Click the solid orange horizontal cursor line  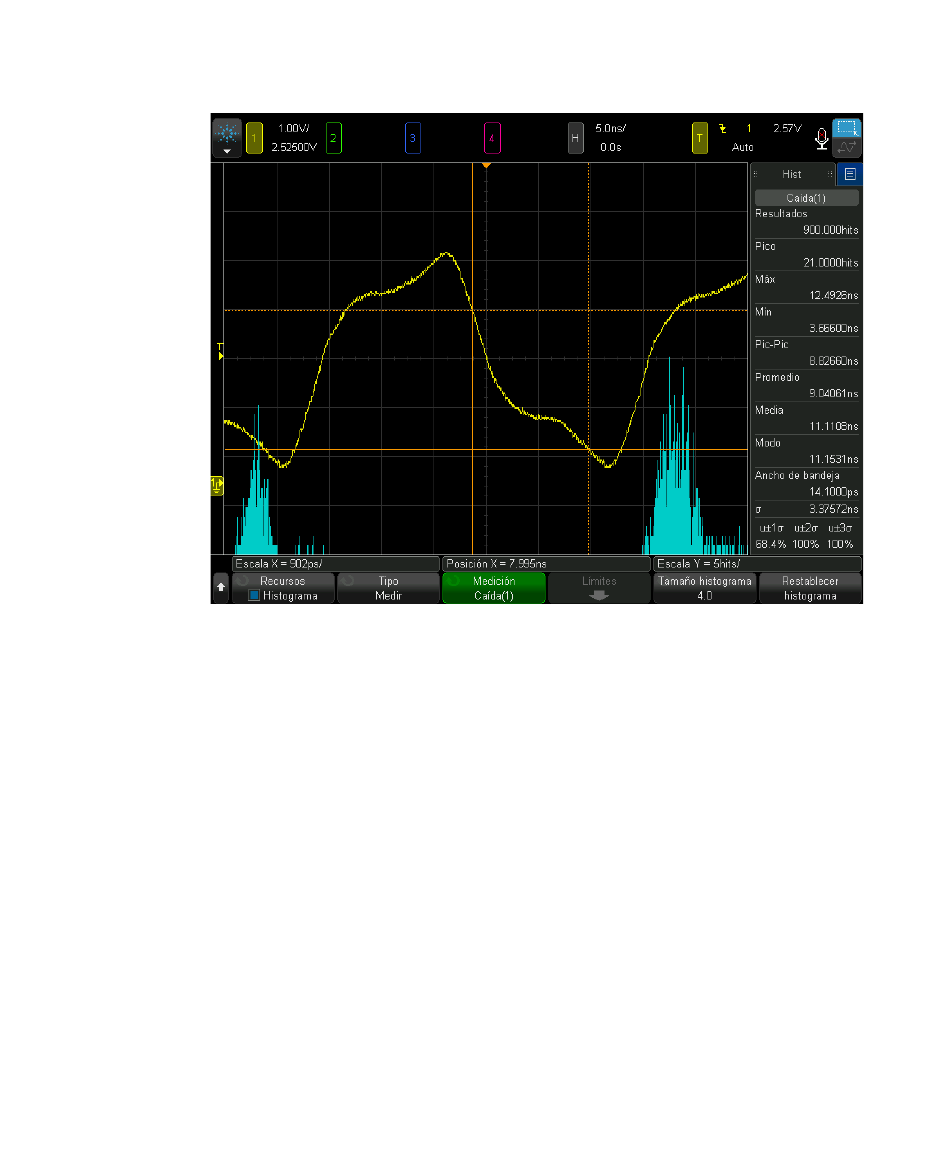486,450
